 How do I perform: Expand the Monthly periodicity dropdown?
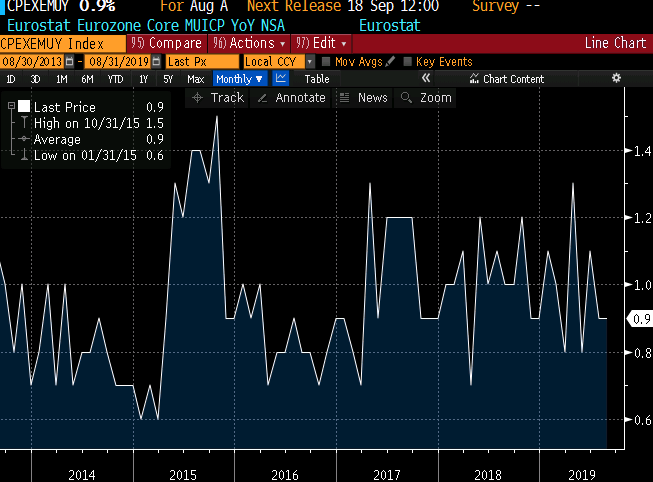[240, 79]
